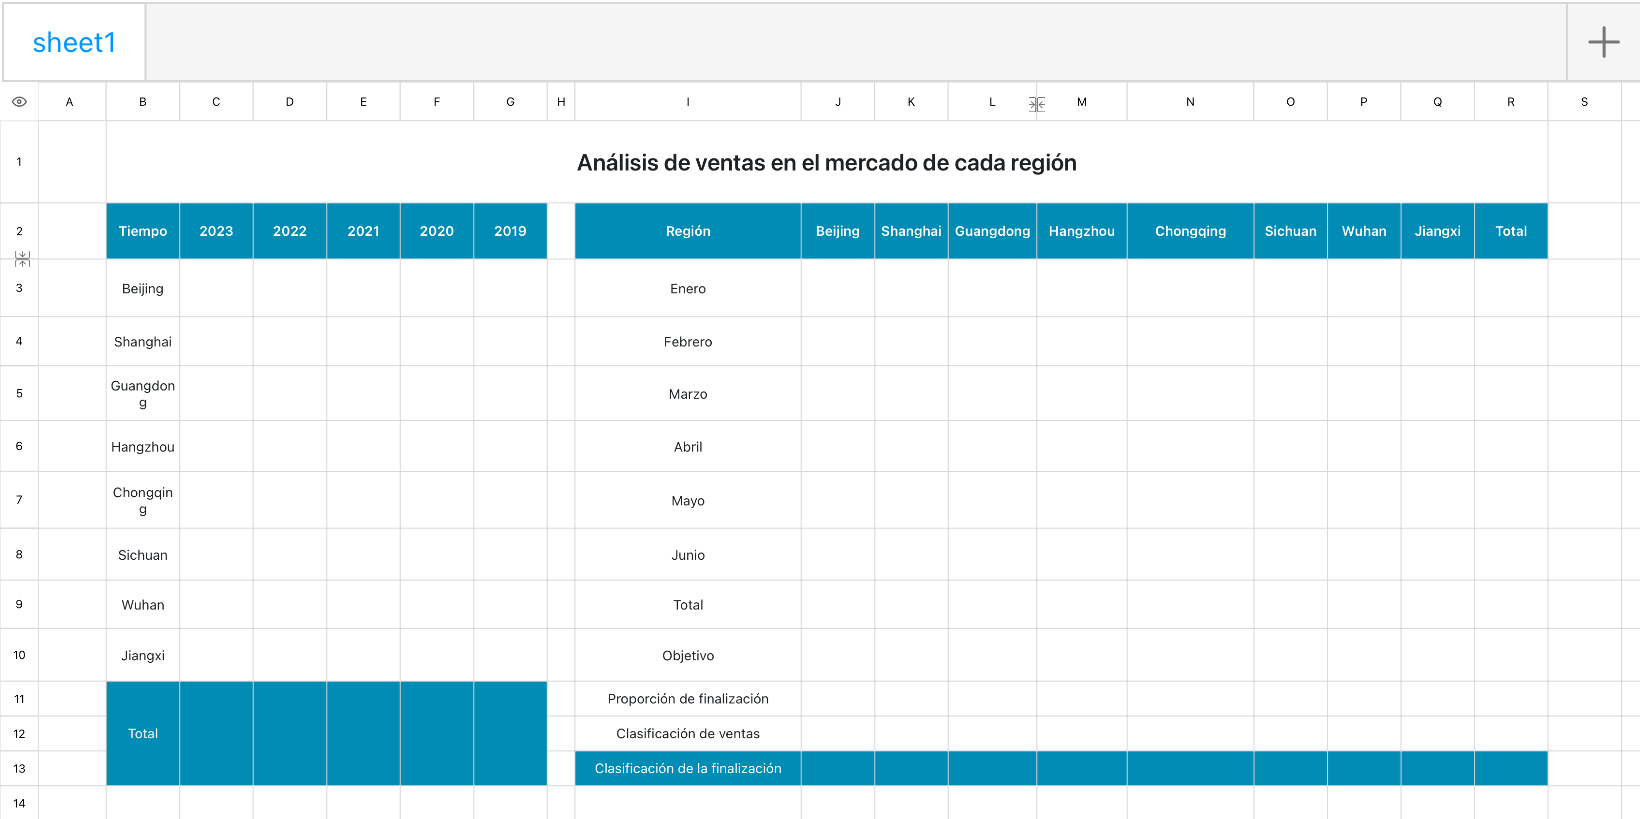This screenshot has height=819, width=1640.
Task: Select the 'Wuhan' row label in column B
Action: 143,604
